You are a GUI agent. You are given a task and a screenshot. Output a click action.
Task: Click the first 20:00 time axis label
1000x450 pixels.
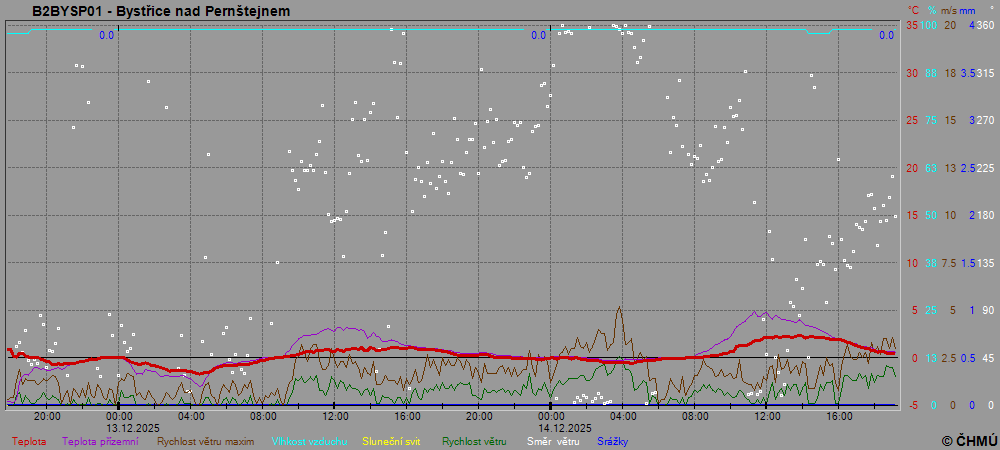coord(47,416)
